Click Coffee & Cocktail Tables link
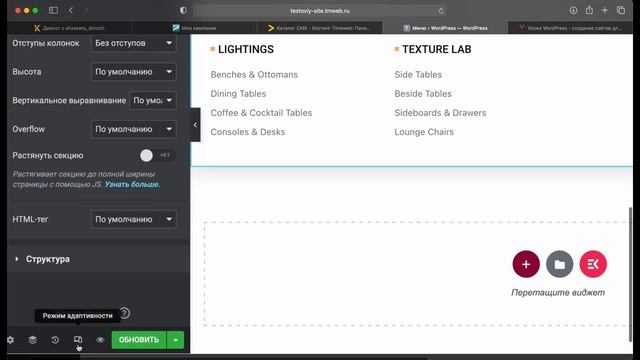The width and height of the screenshot is (640, 360). click(x=261, y=113)
